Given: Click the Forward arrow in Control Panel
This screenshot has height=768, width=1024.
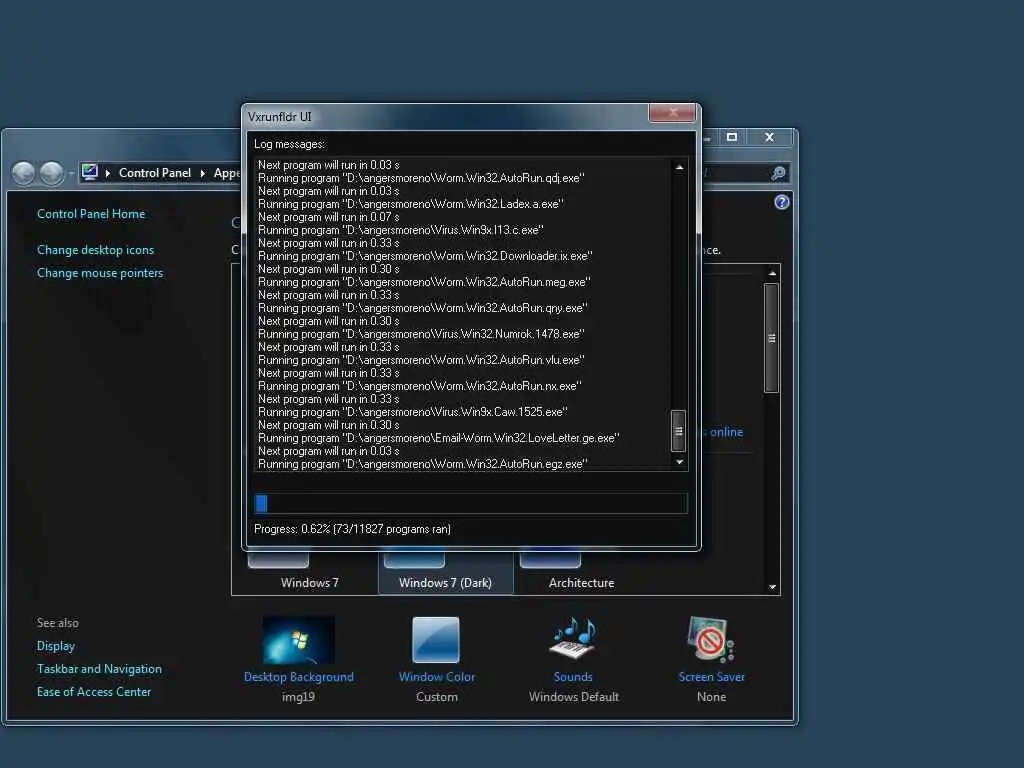Looking at the screenshot, I should coord(52,173).
